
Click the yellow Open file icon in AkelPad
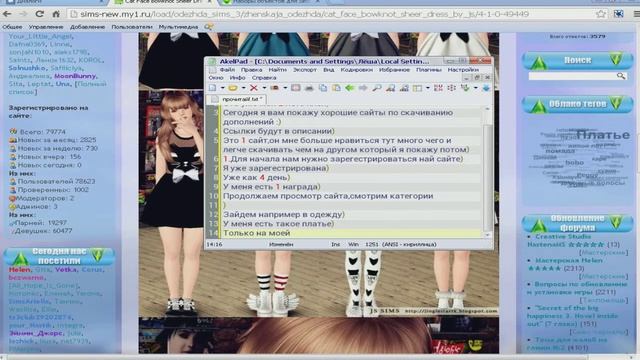233,88
